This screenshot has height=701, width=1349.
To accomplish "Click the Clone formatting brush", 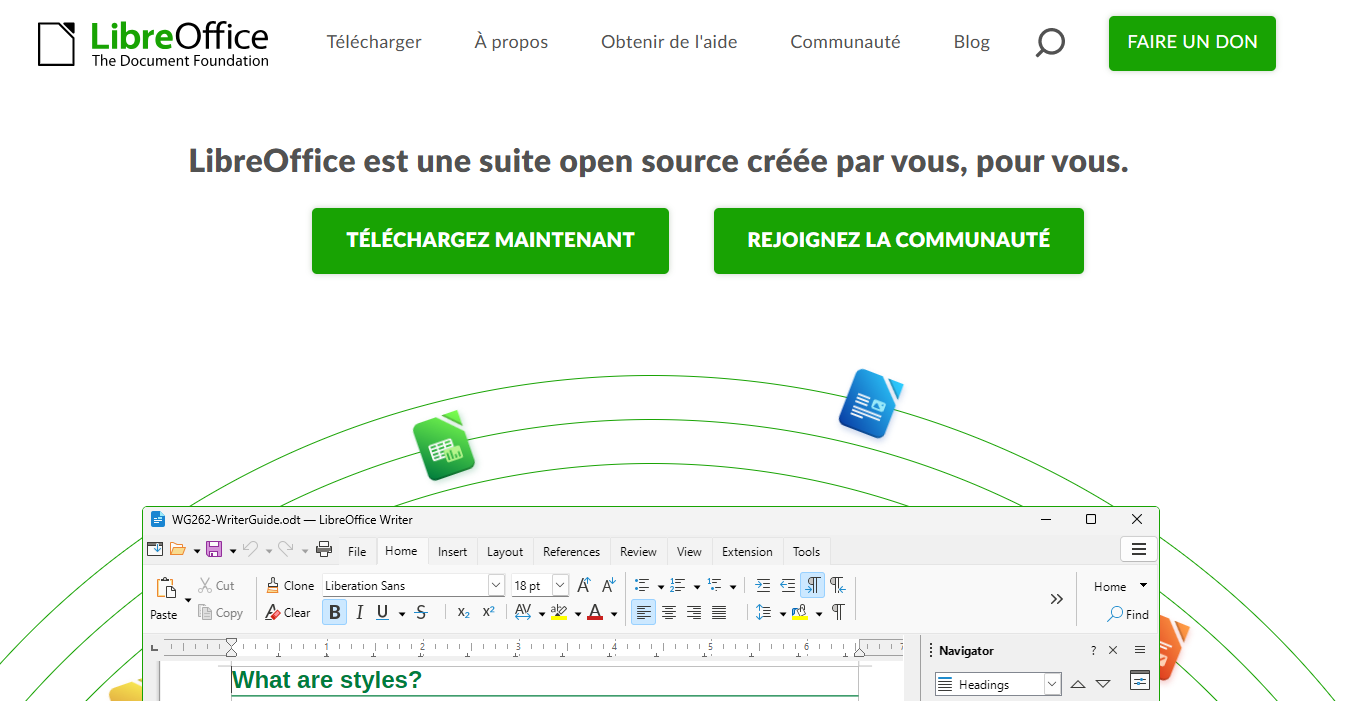I will [x=290, y=585].
